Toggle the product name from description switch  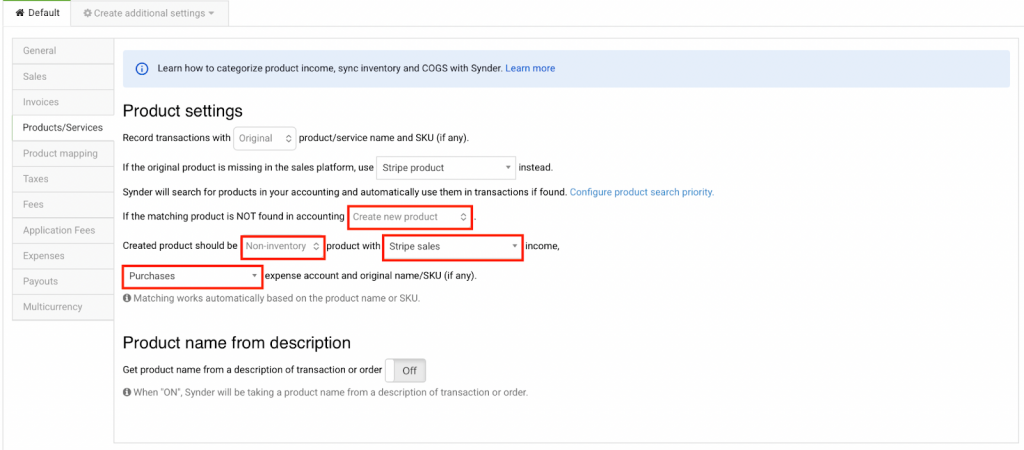(x=406, y=370)
